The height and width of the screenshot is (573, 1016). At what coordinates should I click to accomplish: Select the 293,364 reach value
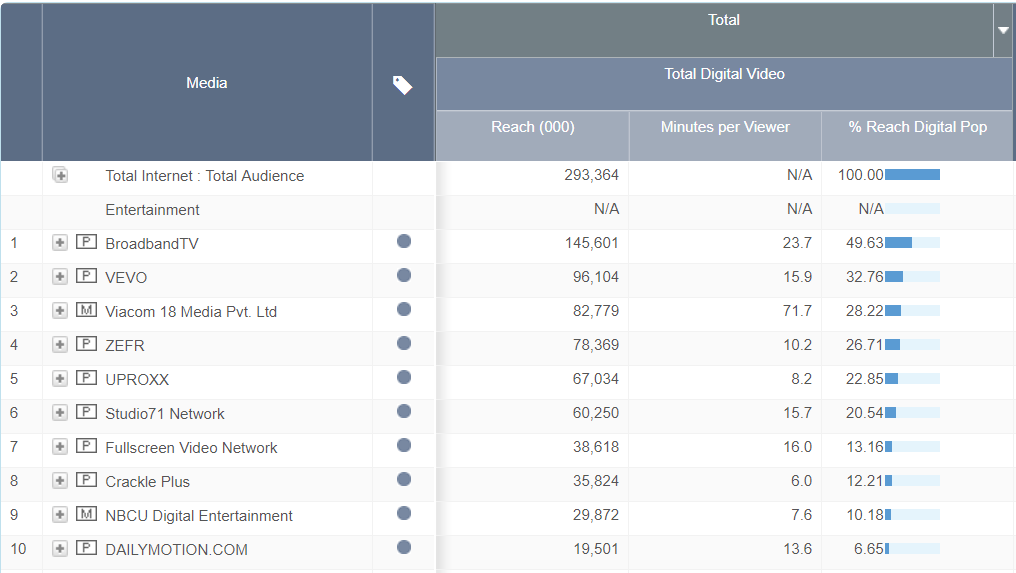point(592,175)
